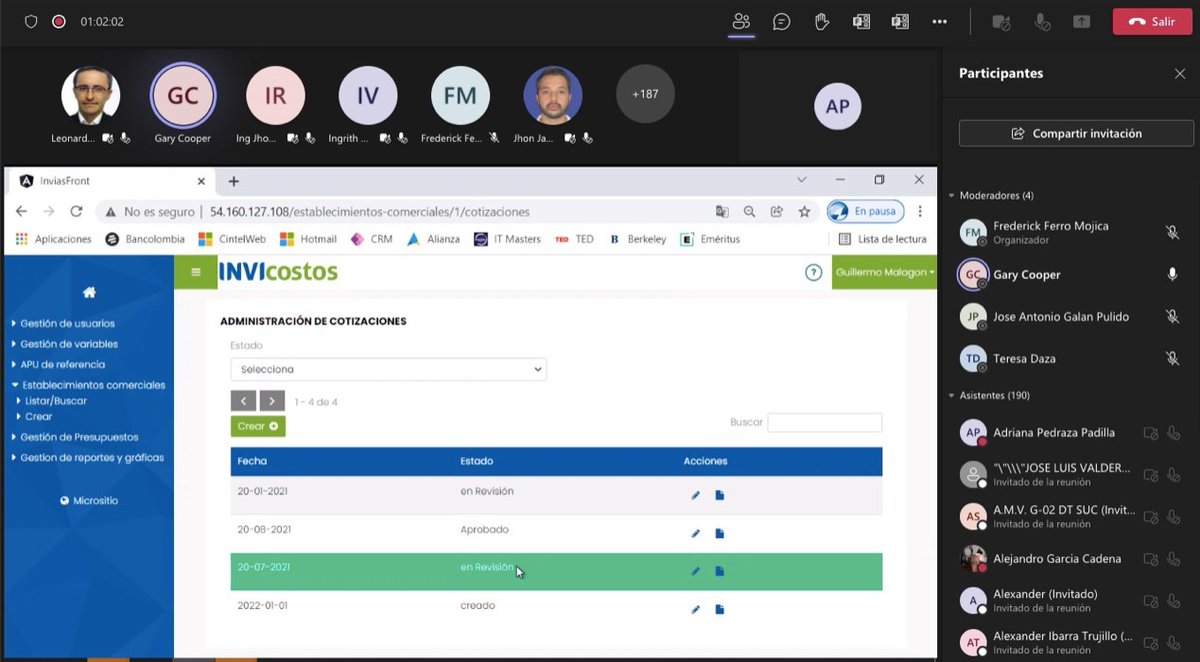Click the share content tray icon
1200x662 pixels.
1081,21
